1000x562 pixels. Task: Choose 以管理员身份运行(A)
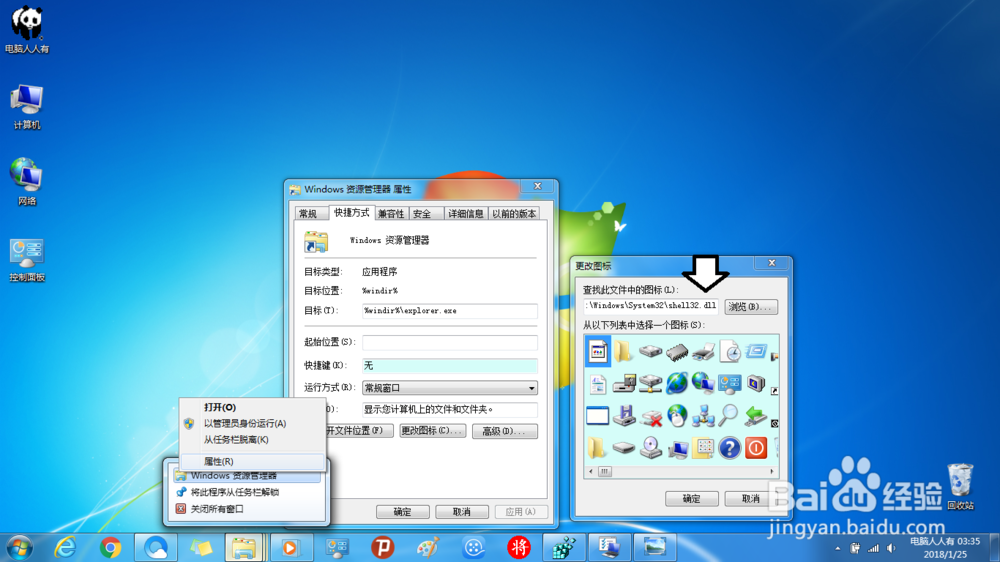coord(253,424)
